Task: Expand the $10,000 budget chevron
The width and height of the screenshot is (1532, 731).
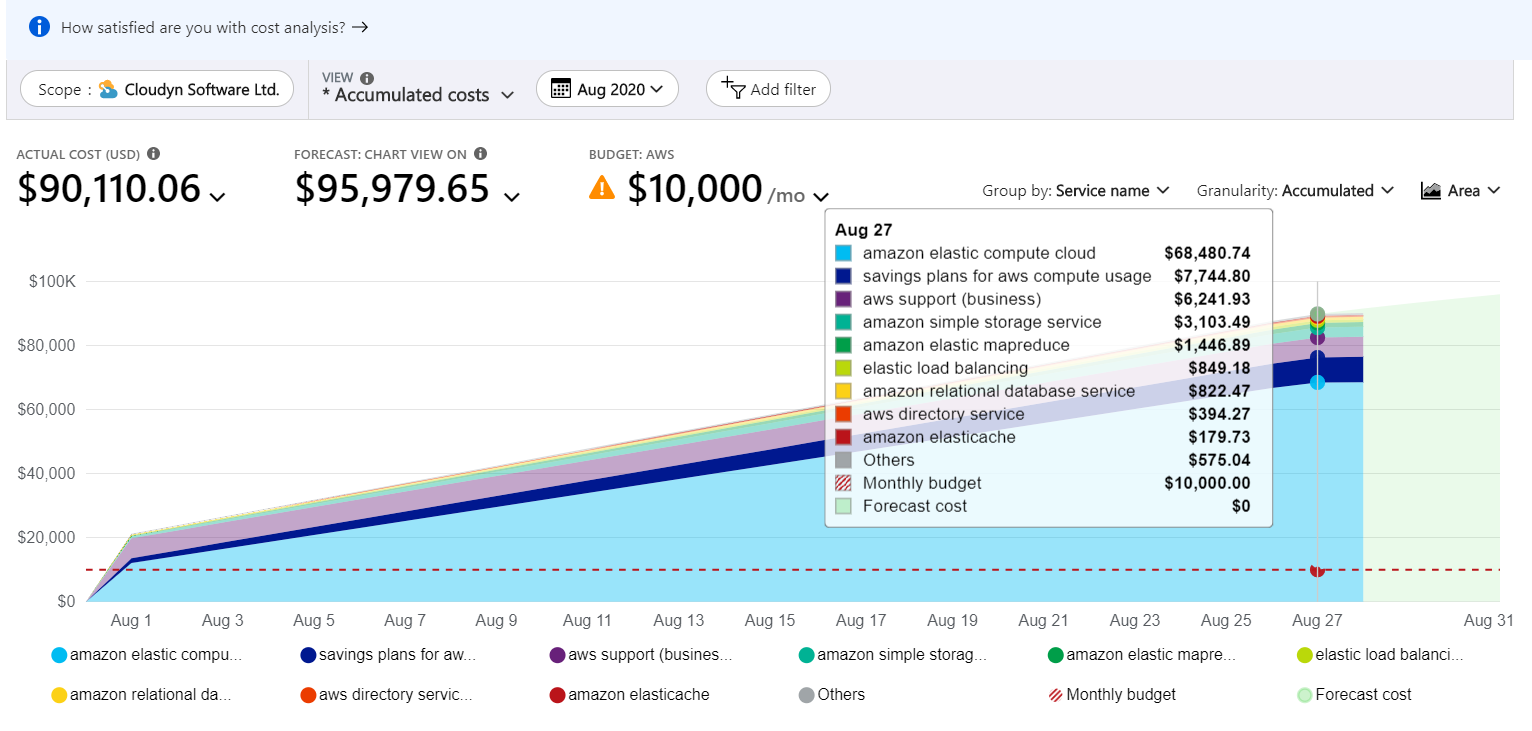Action: pos(821,197)
